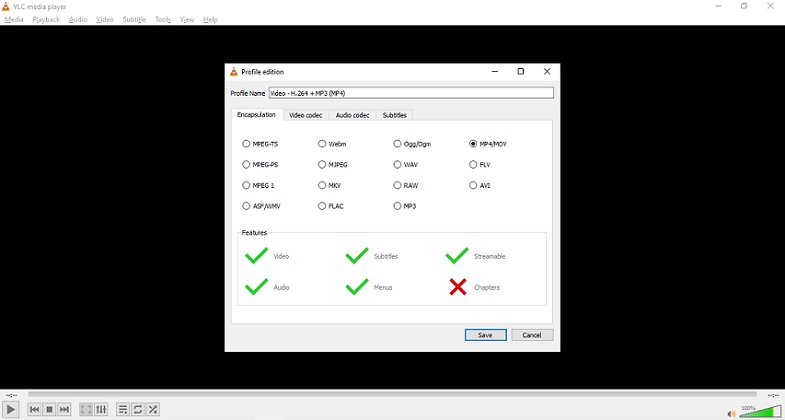The height and width of the screenshot is (420, 785).
Task: Toggle fullscreen video mode icon
Action: coord(86,409)
